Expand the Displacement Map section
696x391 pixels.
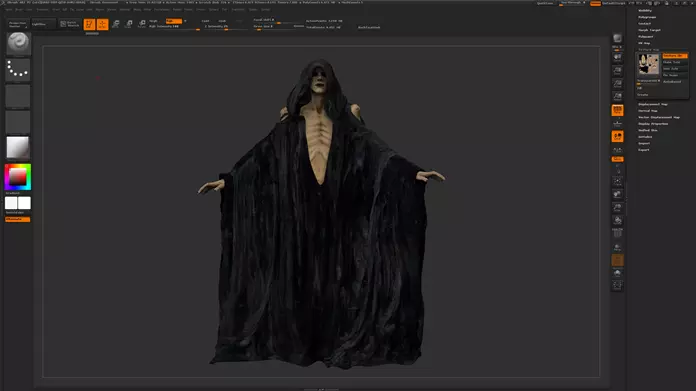652,104
